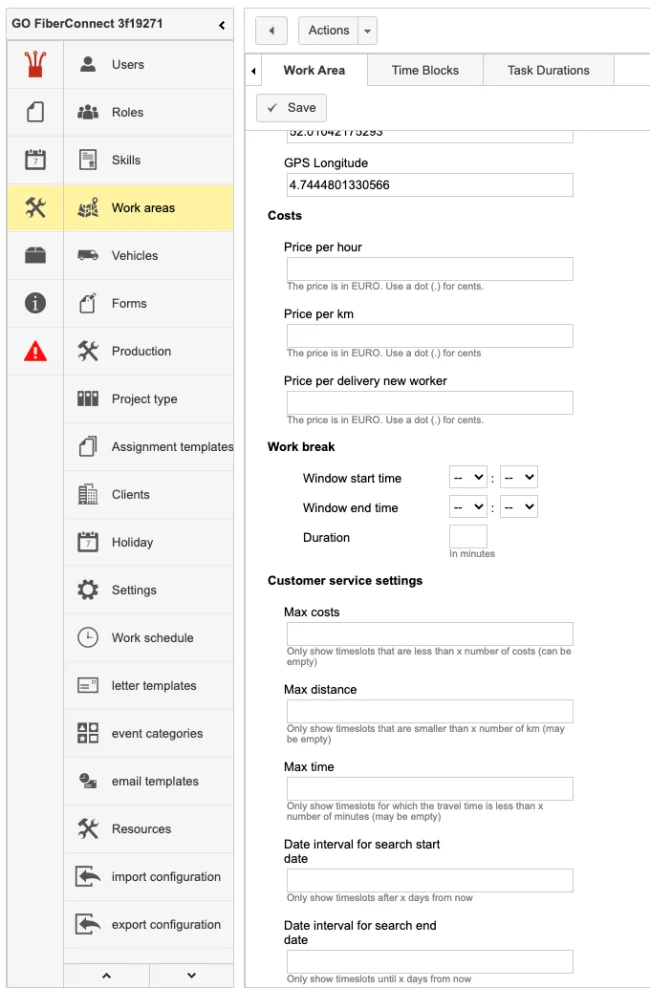The width and height of the screenshot is (650, 988).
Task: Open the box package icon in left rail
Action: [x=35, y=255]
